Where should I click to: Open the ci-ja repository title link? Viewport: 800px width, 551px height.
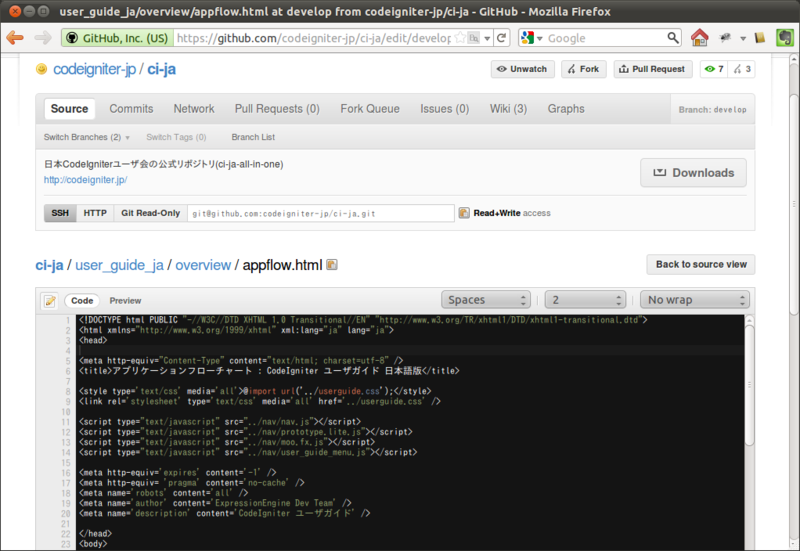(x=162, y=69)
